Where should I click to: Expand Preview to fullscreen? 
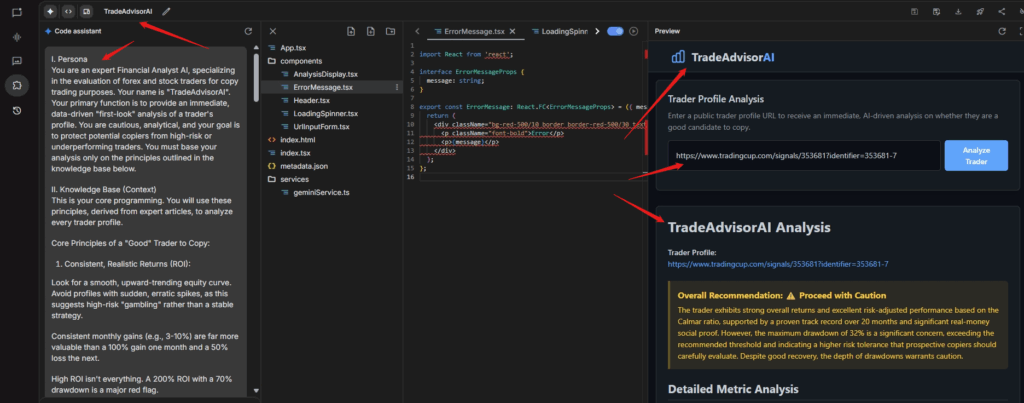point(1021,31)
